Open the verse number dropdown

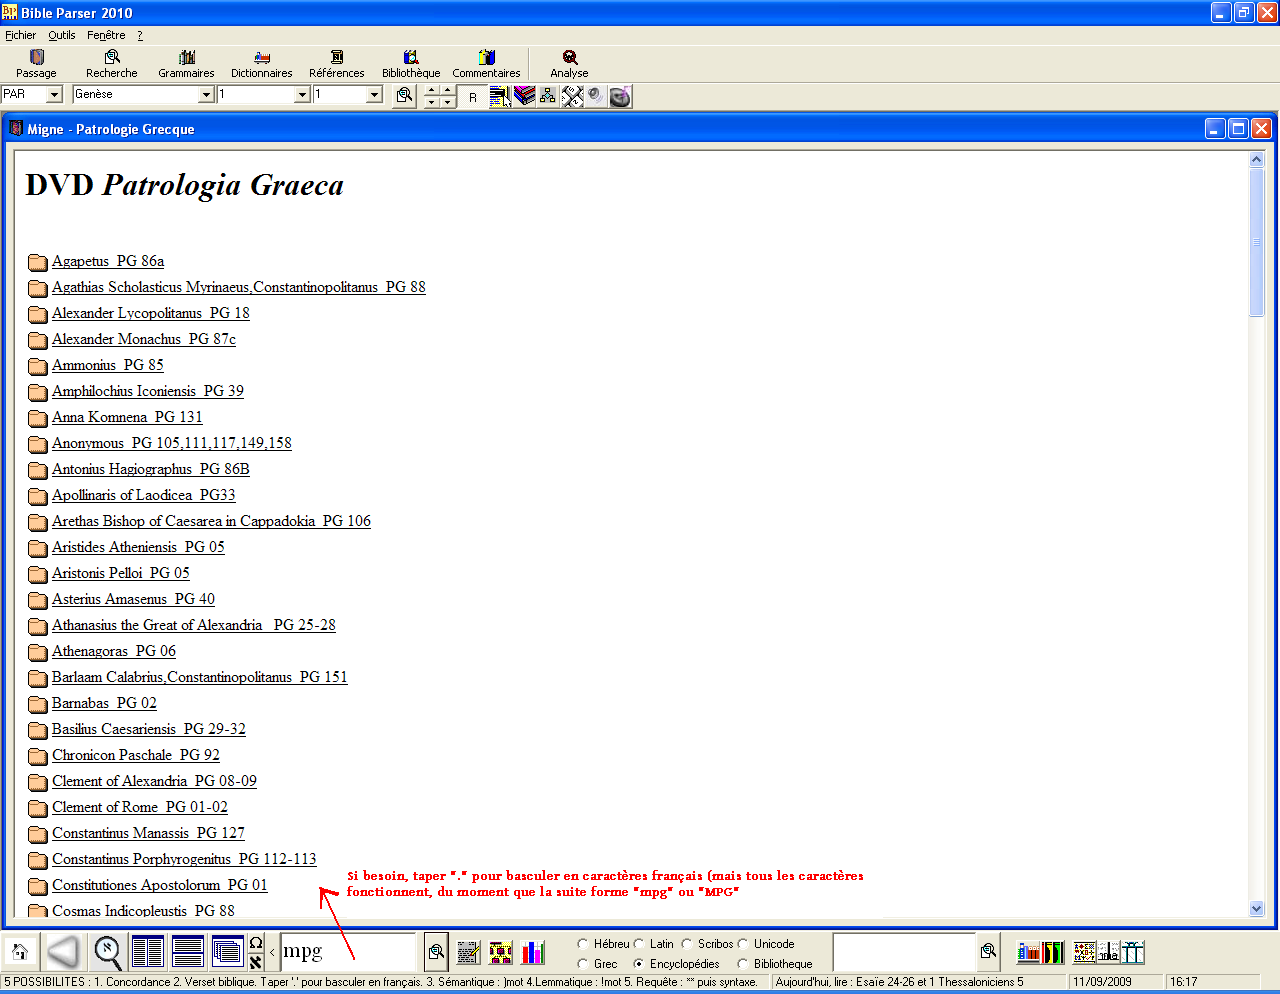(x=374, y=94)
